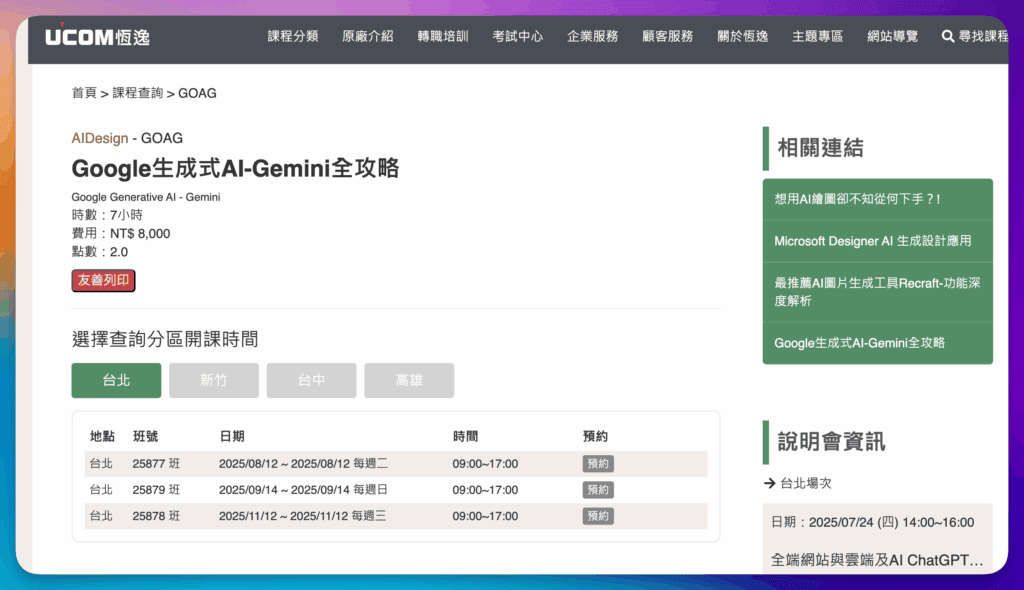This screenshot has height=590, width=1024.
Task: Click the 點數：2.0 points text
Action: [x=100, y=252]
